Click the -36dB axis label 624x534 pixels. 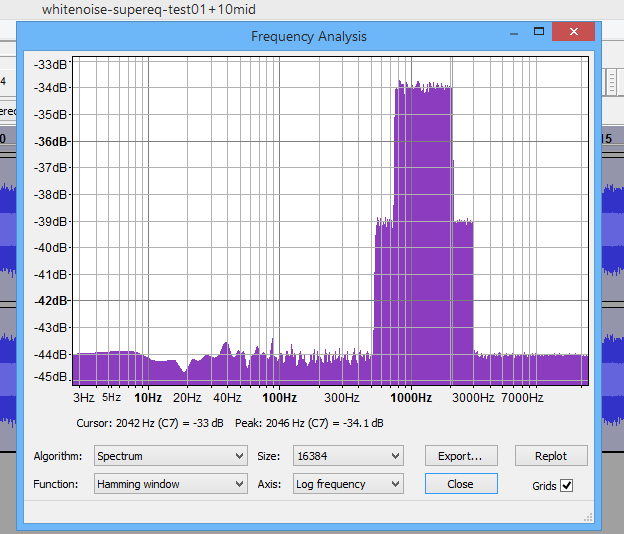click(x=51, y=142)
